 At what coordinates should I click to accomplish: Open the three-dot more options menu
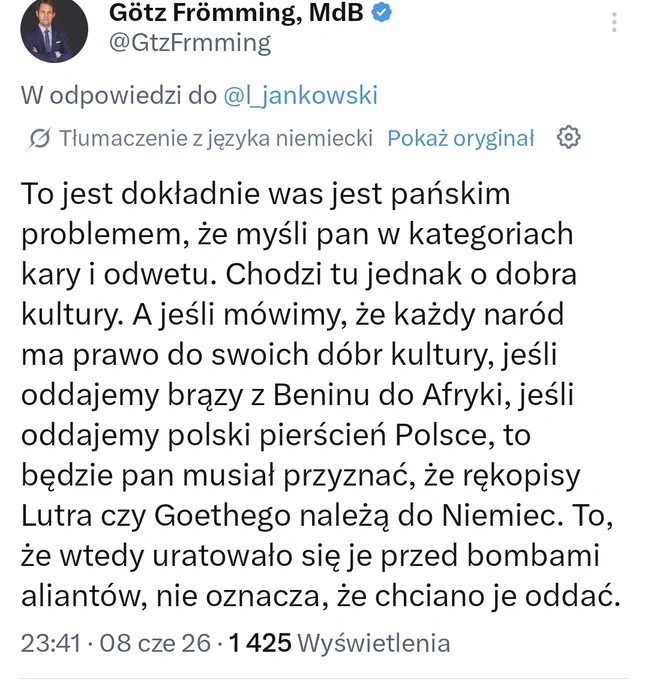[614, 22]
